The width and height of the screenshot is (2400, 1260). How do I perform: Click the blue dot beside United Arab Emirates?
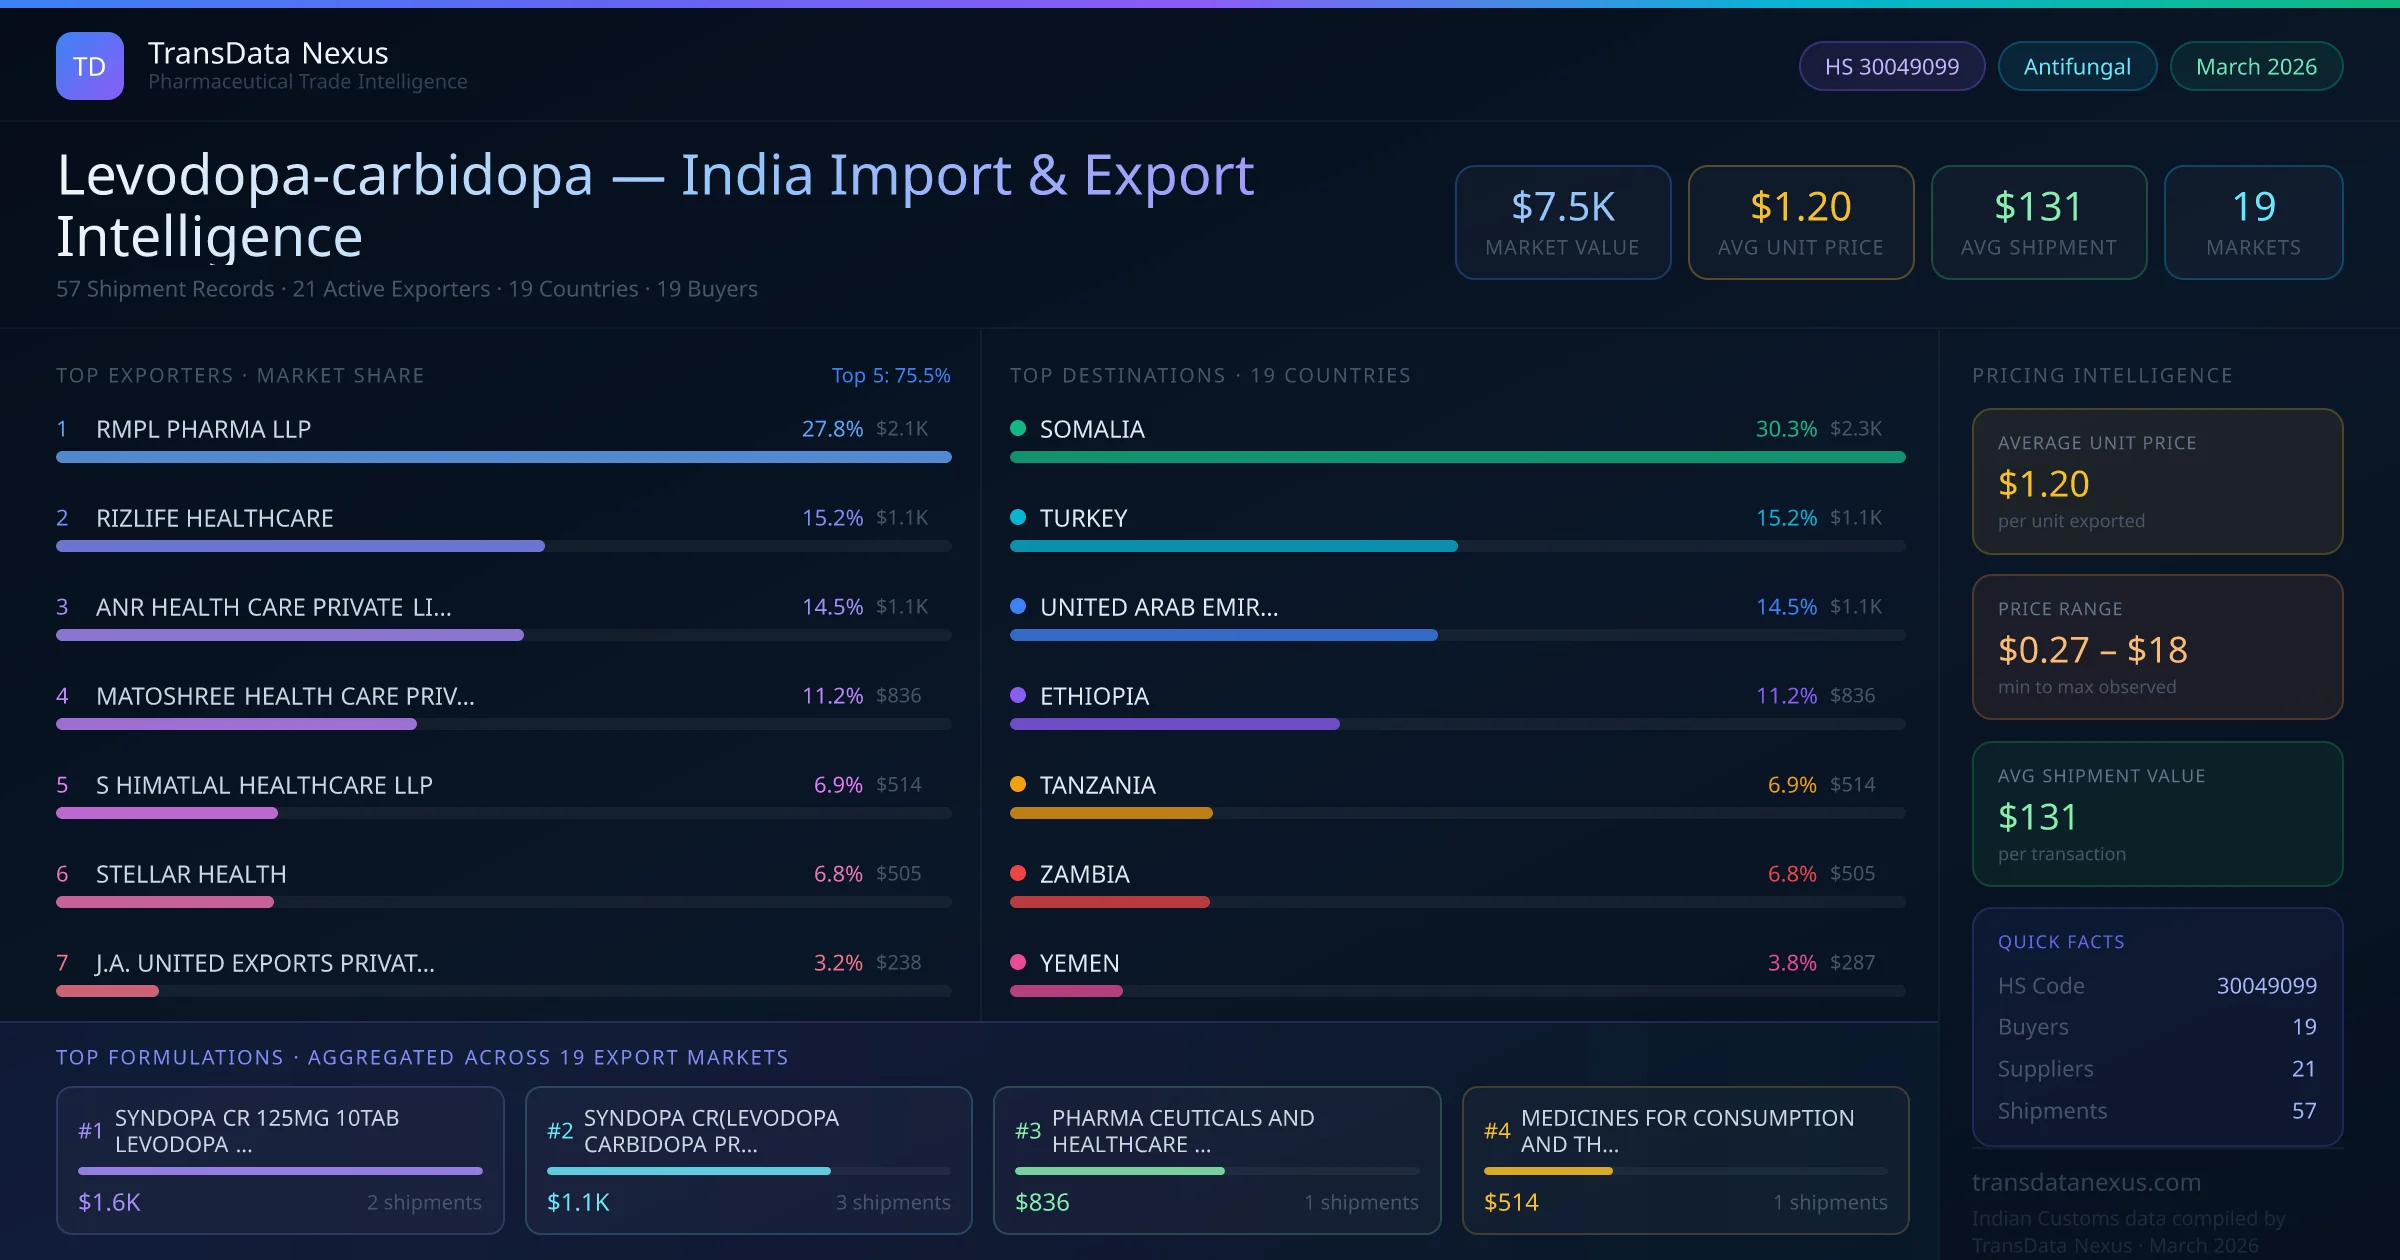point(1018,606)
